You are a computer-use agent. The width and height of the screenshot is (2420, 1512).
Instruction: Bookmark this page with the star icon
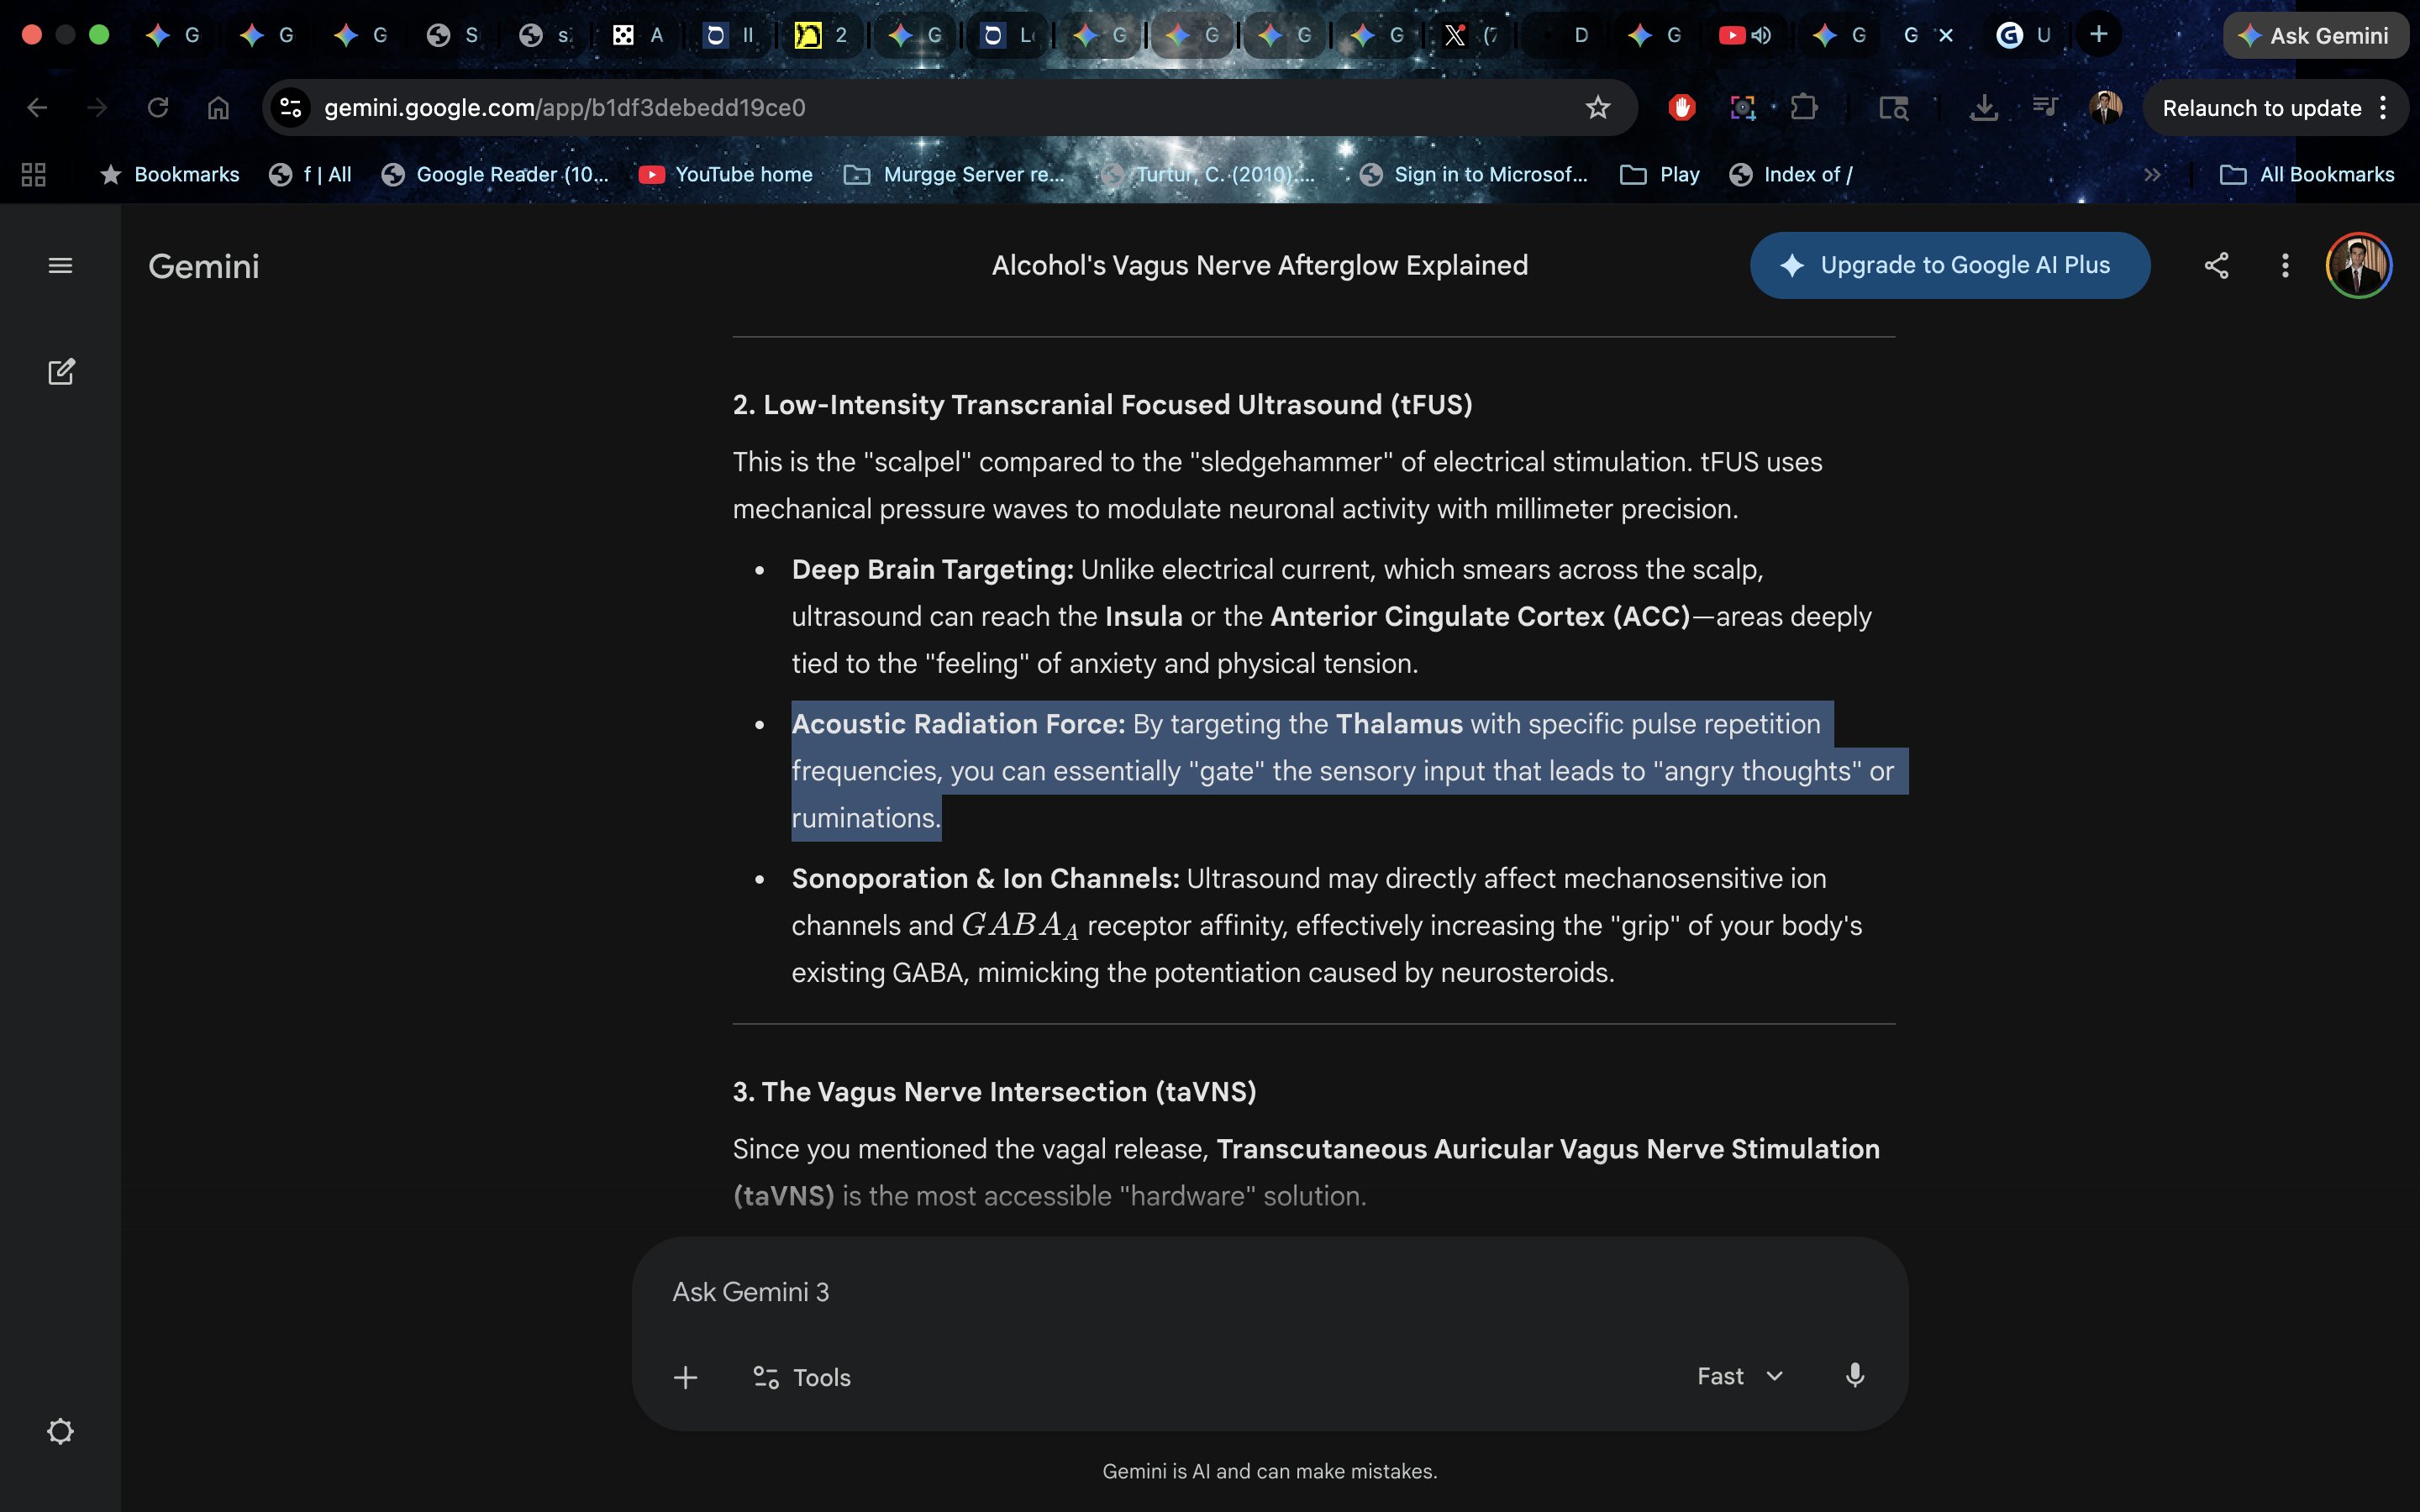pos(1597,108)
